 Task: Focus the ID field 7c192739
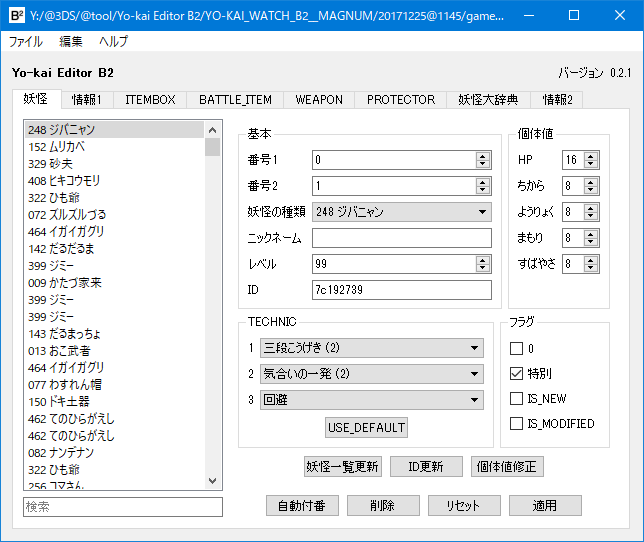click(x=402, y=290)
